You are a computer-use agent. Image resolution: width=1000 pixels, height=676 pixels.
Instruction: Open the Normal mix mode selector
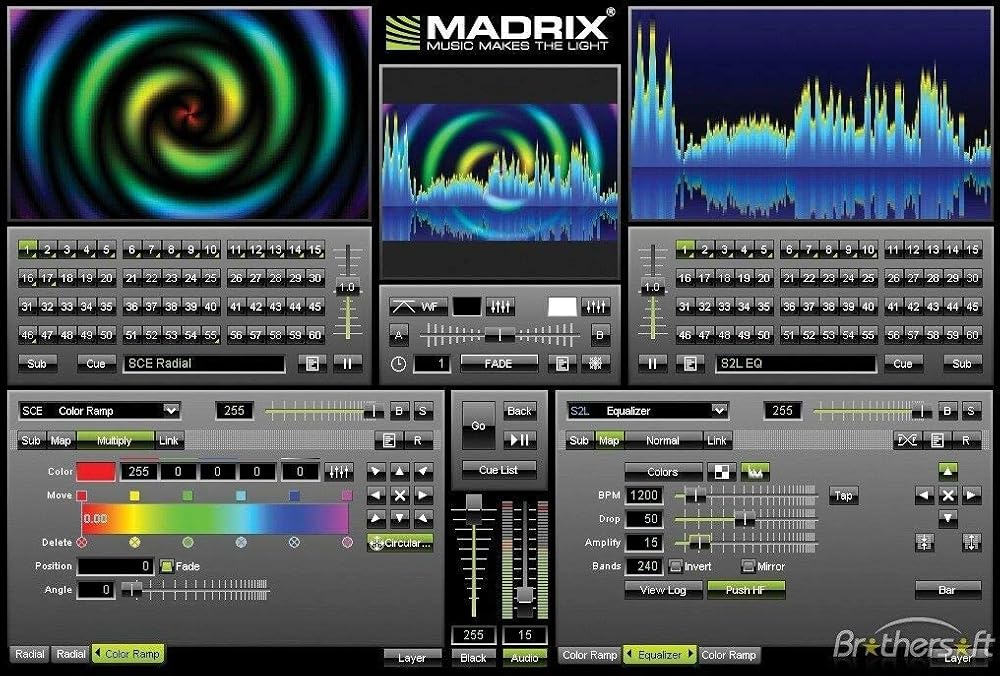point(663,440)
